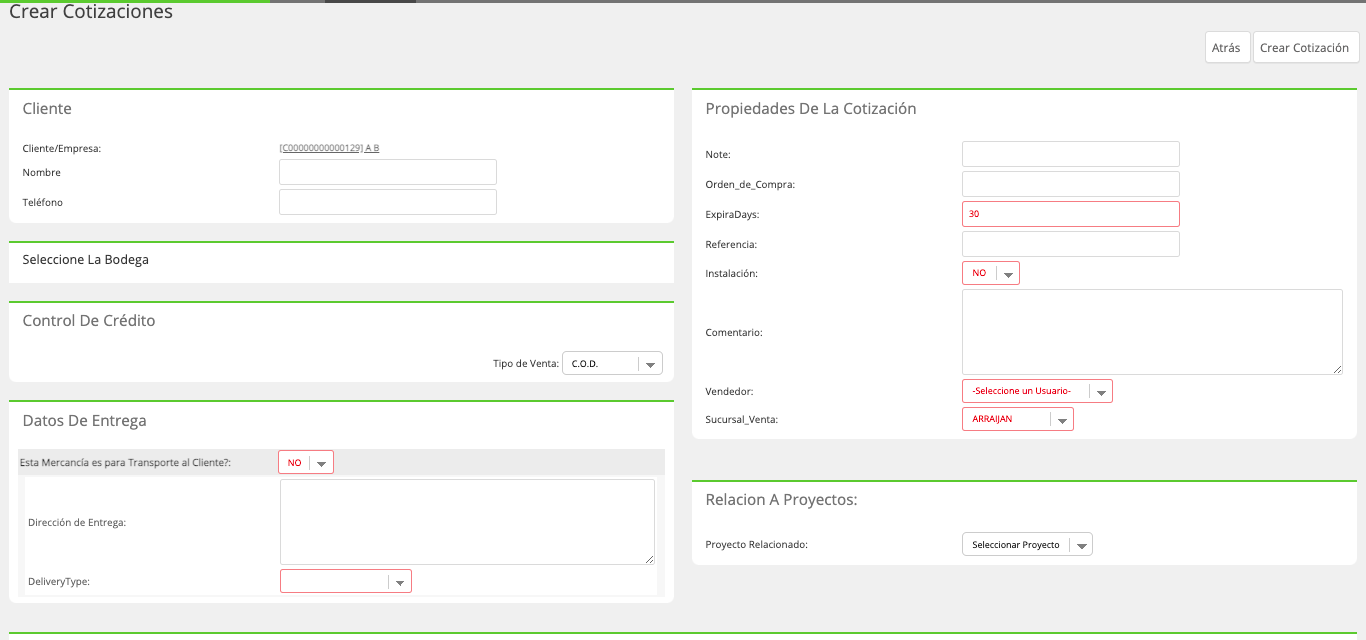Click the Atrás button
Screen dimensions: 1366x640
click(1227, 48)
